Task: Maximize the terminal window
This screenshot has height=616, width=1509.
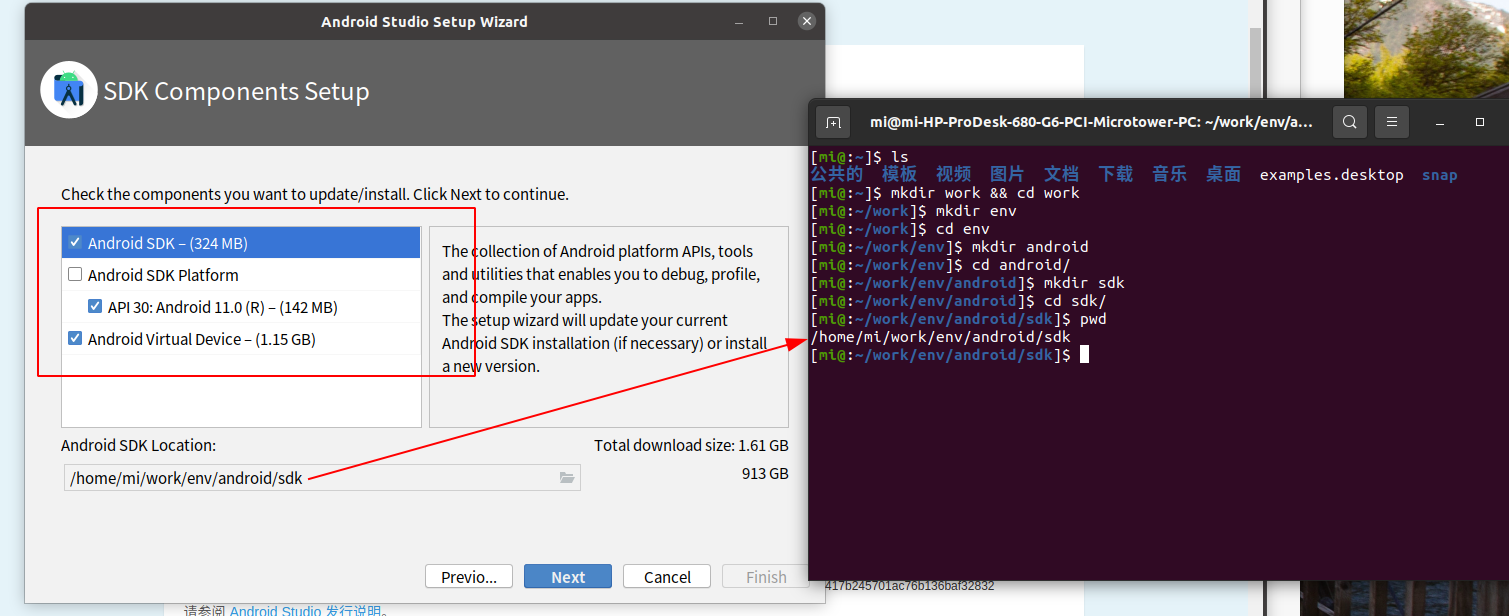Action: (1480, 122)
